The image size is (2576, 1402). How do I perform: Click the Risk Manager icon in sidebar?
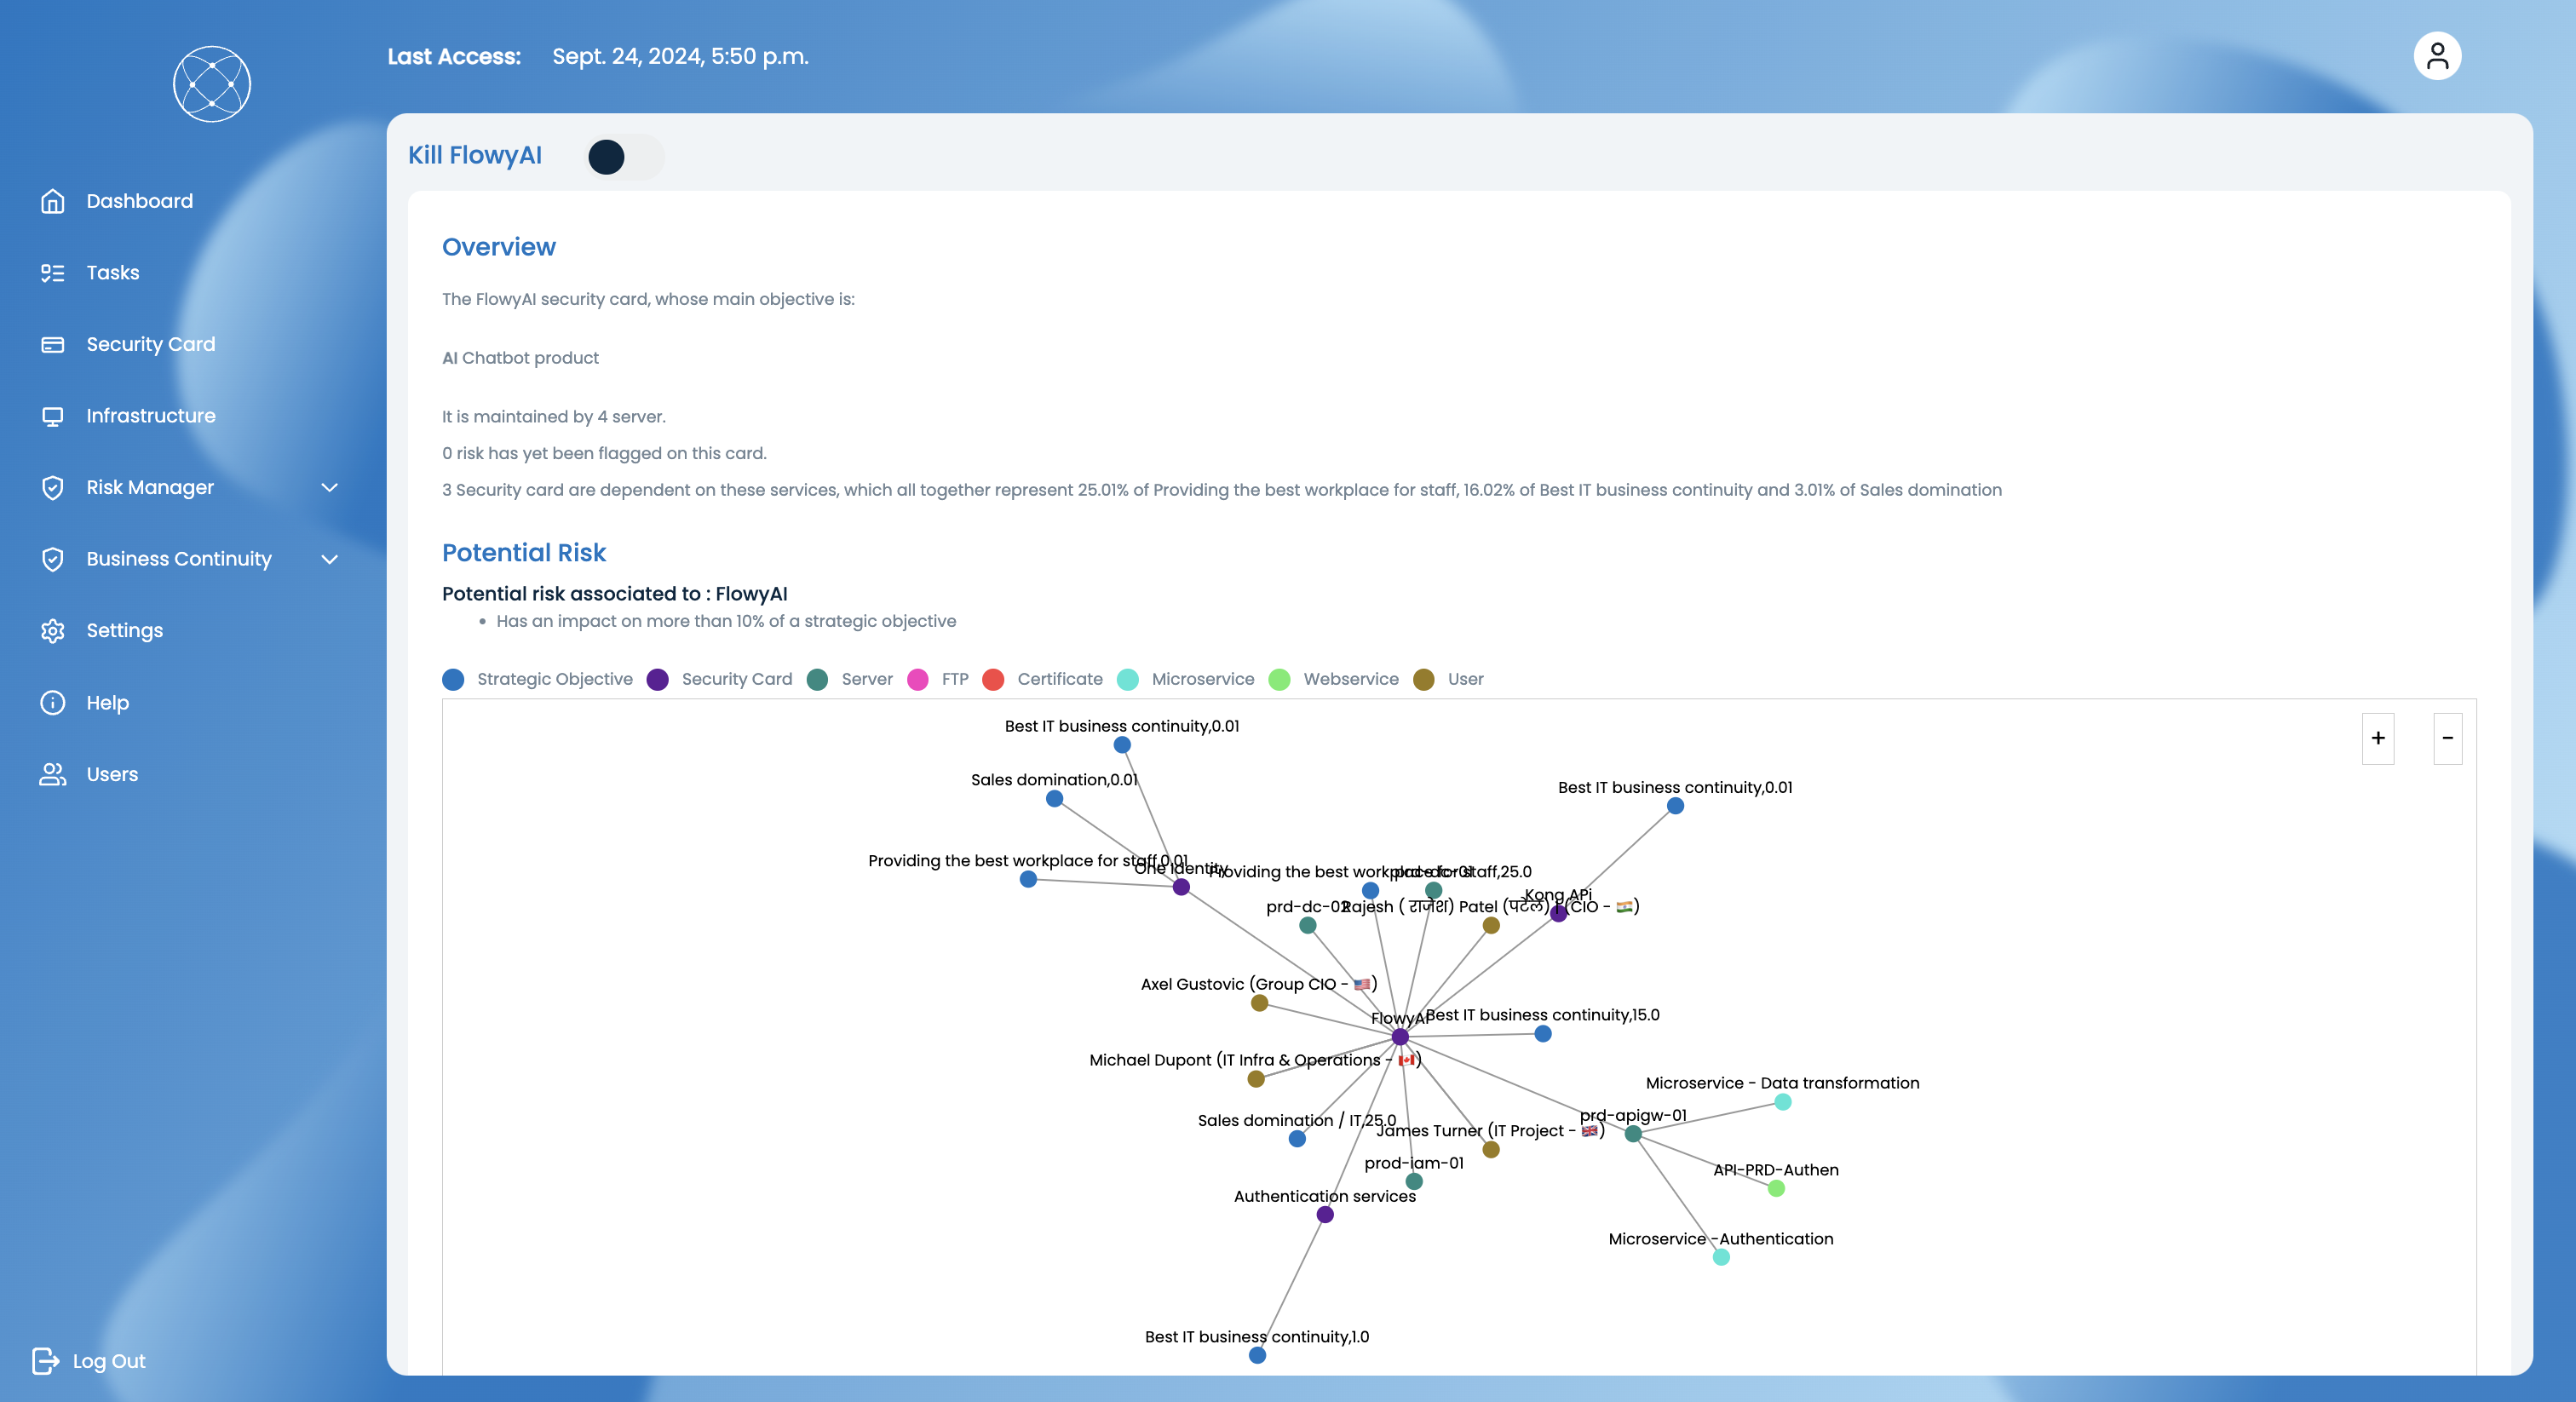pos(52,487)
